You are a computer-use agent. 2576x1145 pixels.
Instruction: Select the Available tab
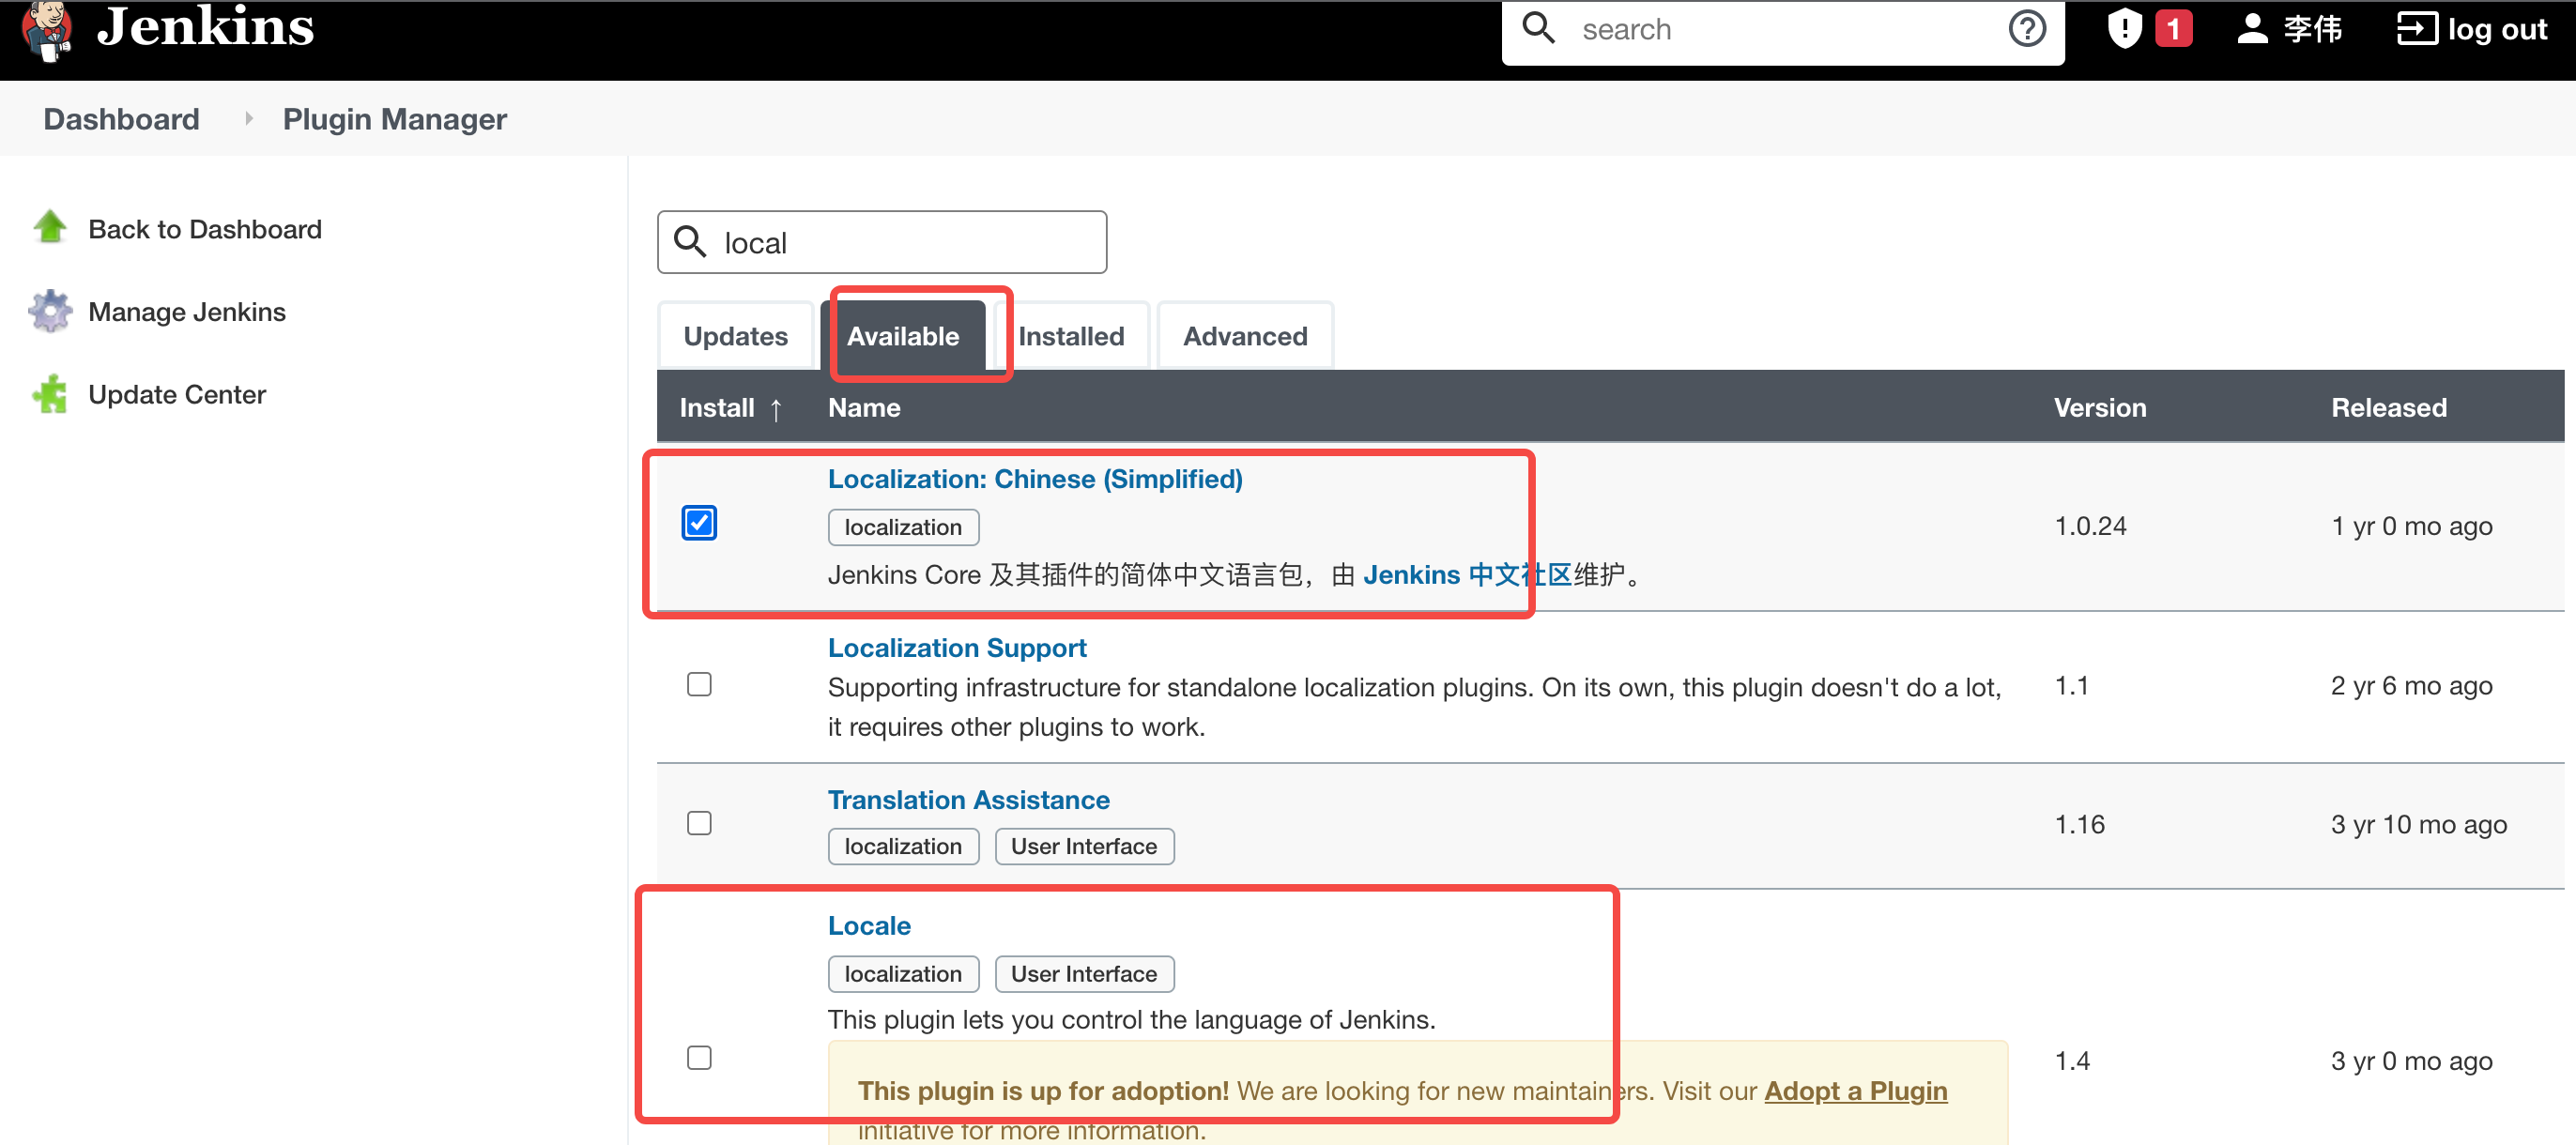coord(903,336)
